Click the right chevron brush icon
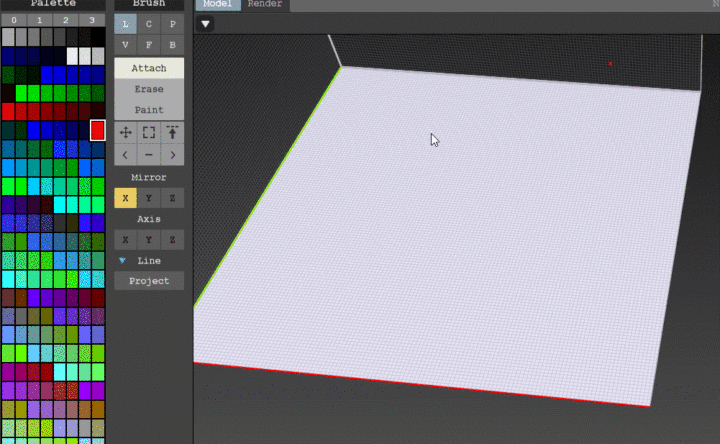The width and height of the screenshot is (720, 444). 173,155
